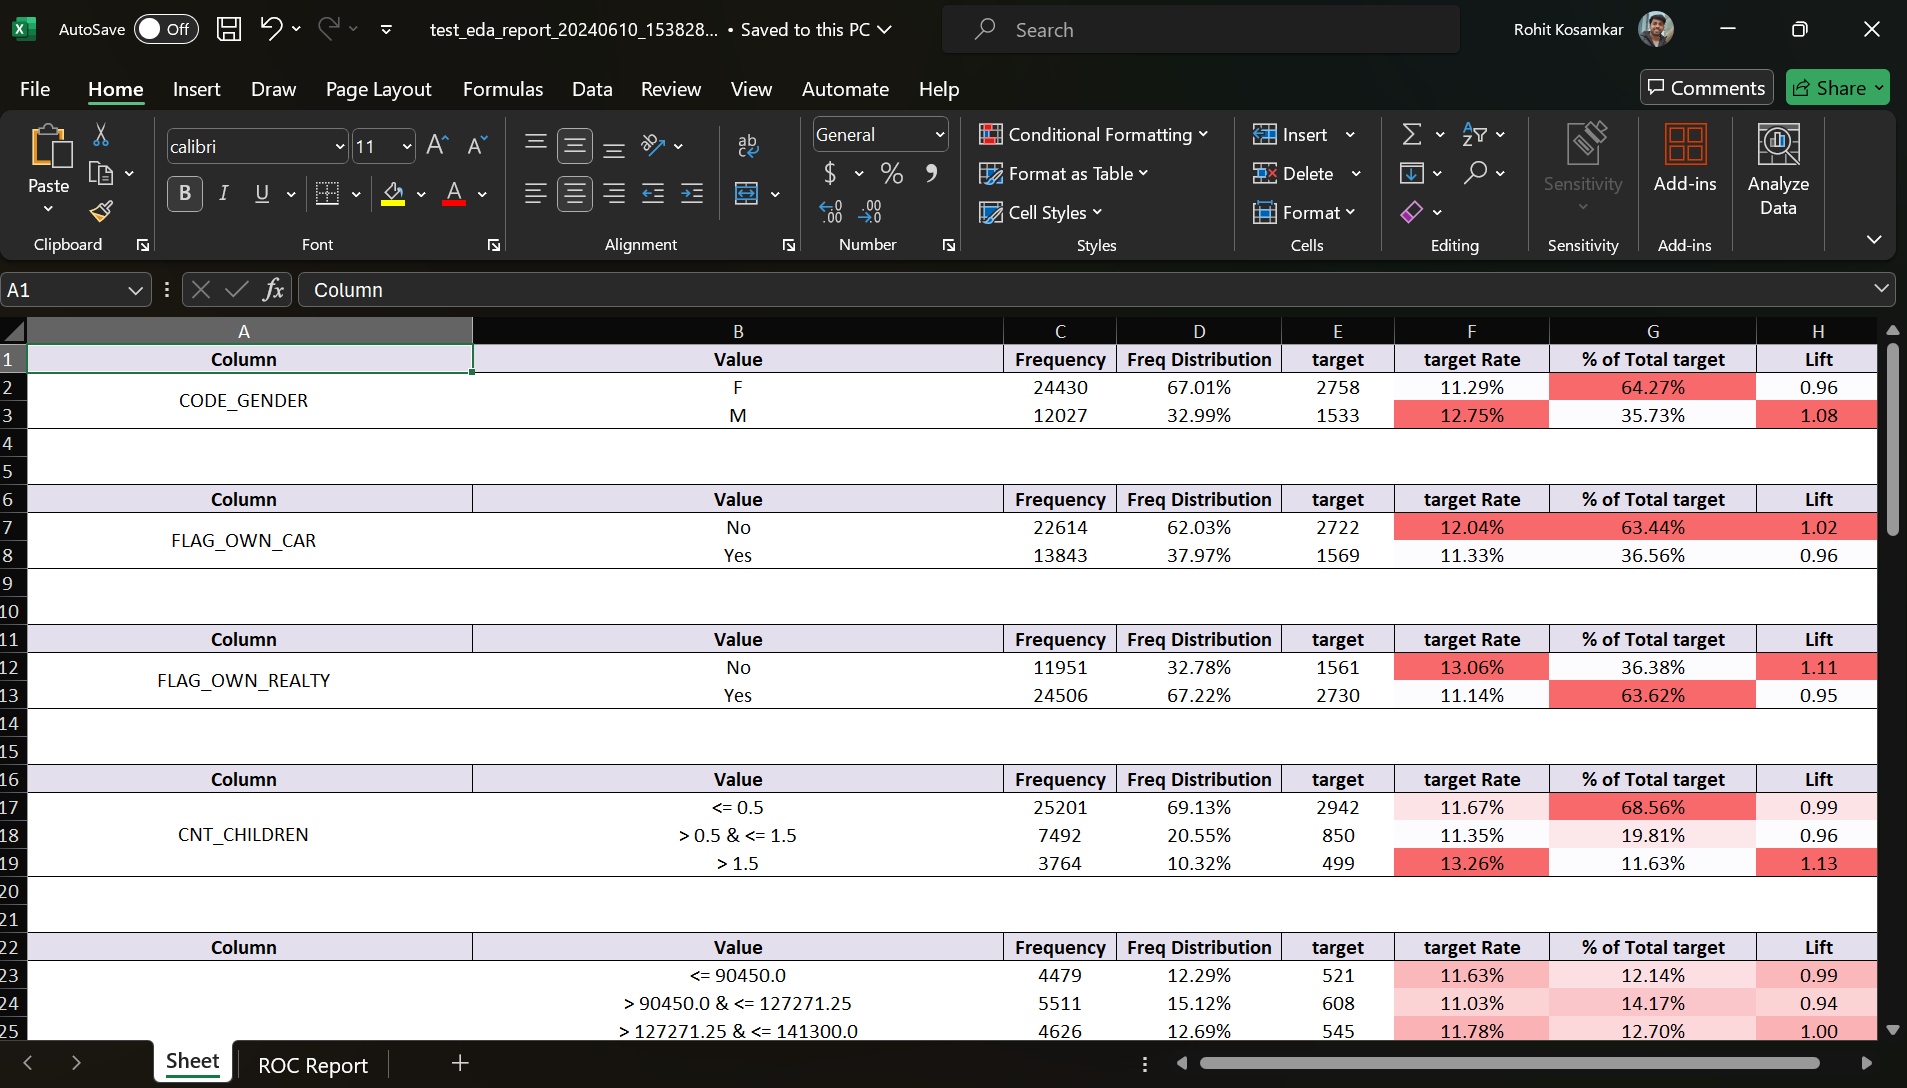This screenshot has width=1907, height=1088.
Task: Toggle bold formatting
Action: tap(184, 193)
